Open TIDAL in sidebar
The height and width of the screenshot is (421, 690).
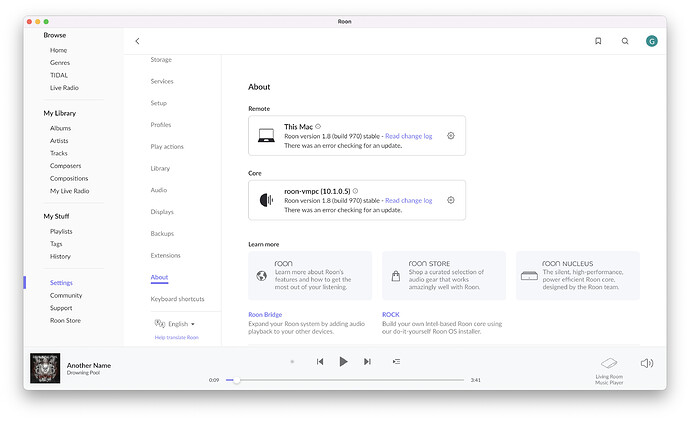59,75
